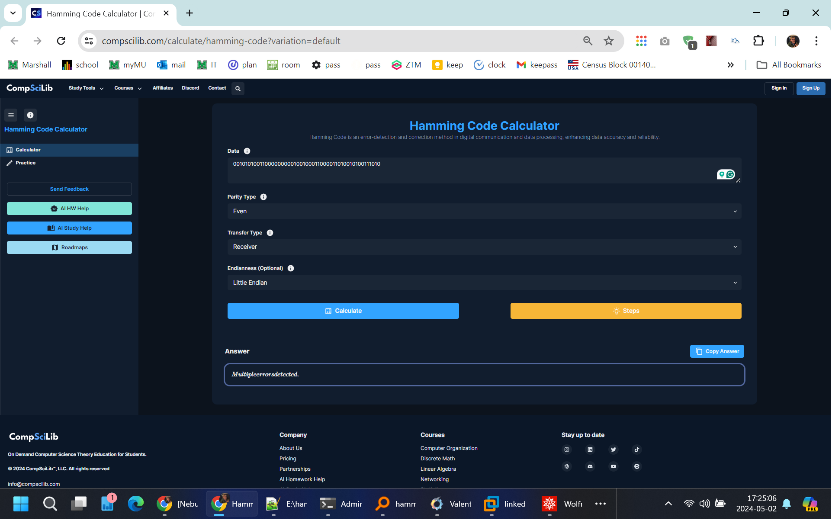
Task: Expand the Endianness dropdown showing Little Endian
Action: 484,282
